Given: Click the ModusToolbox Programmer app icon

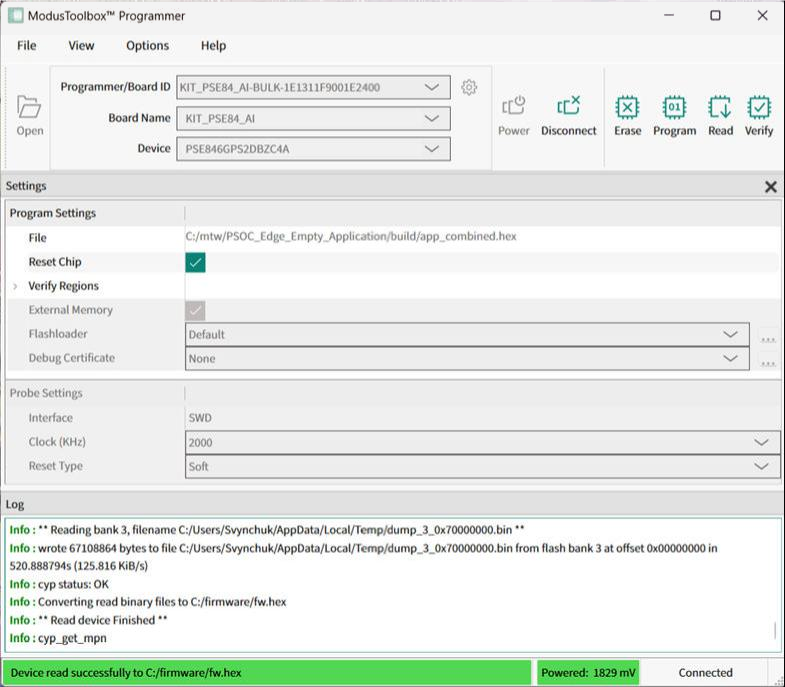Looking at the screenshot, I should tap(16, 16).
